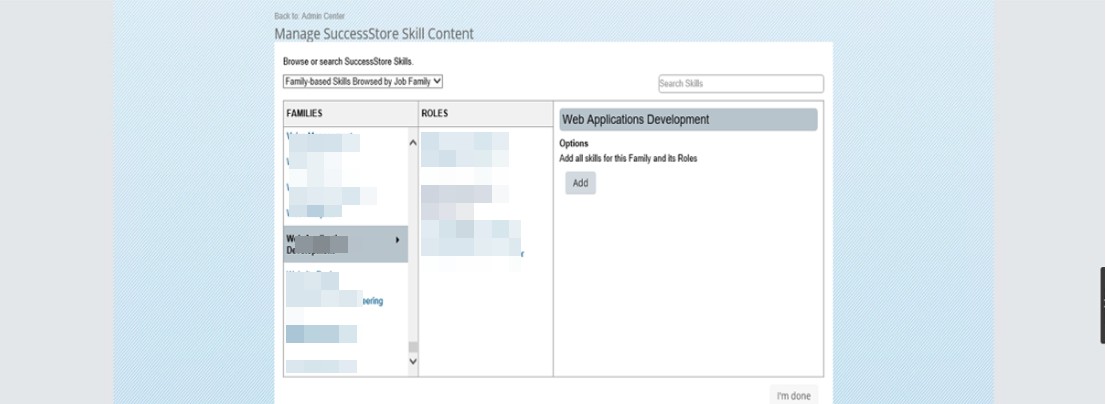Add all skills for this family

tap(580, 183)
